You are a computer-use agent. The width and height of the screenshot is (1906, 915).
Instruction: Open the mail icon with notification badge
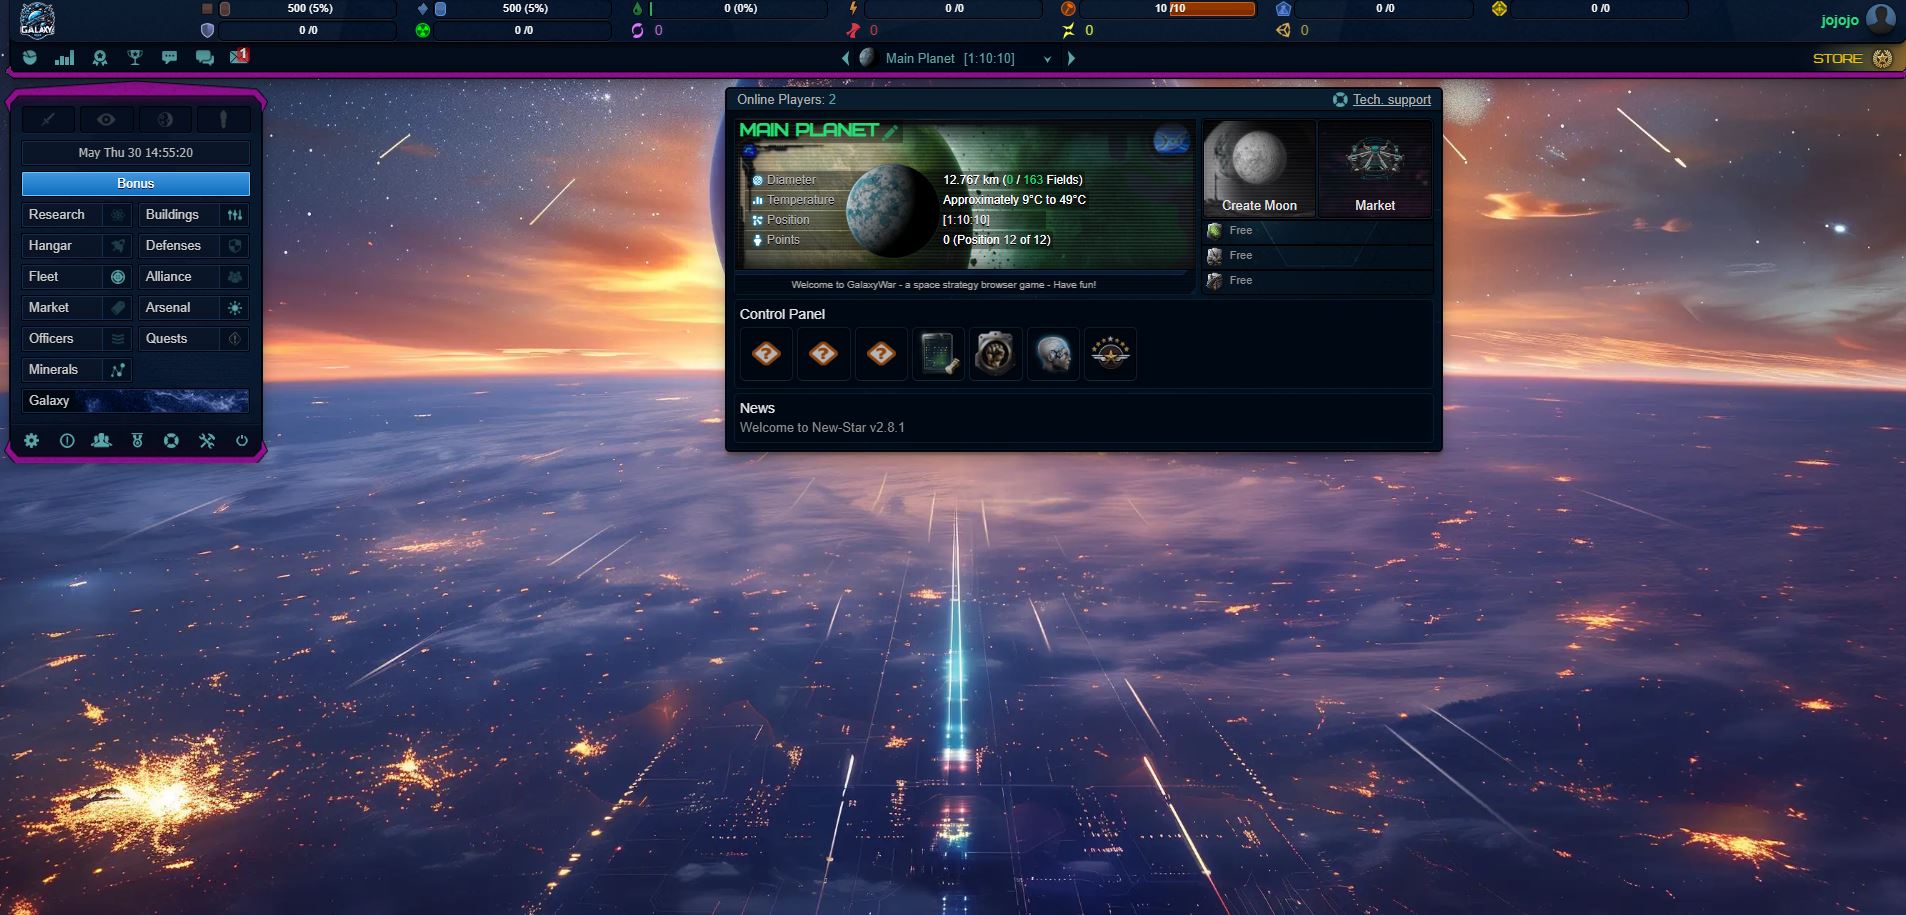tap(239, 57)
